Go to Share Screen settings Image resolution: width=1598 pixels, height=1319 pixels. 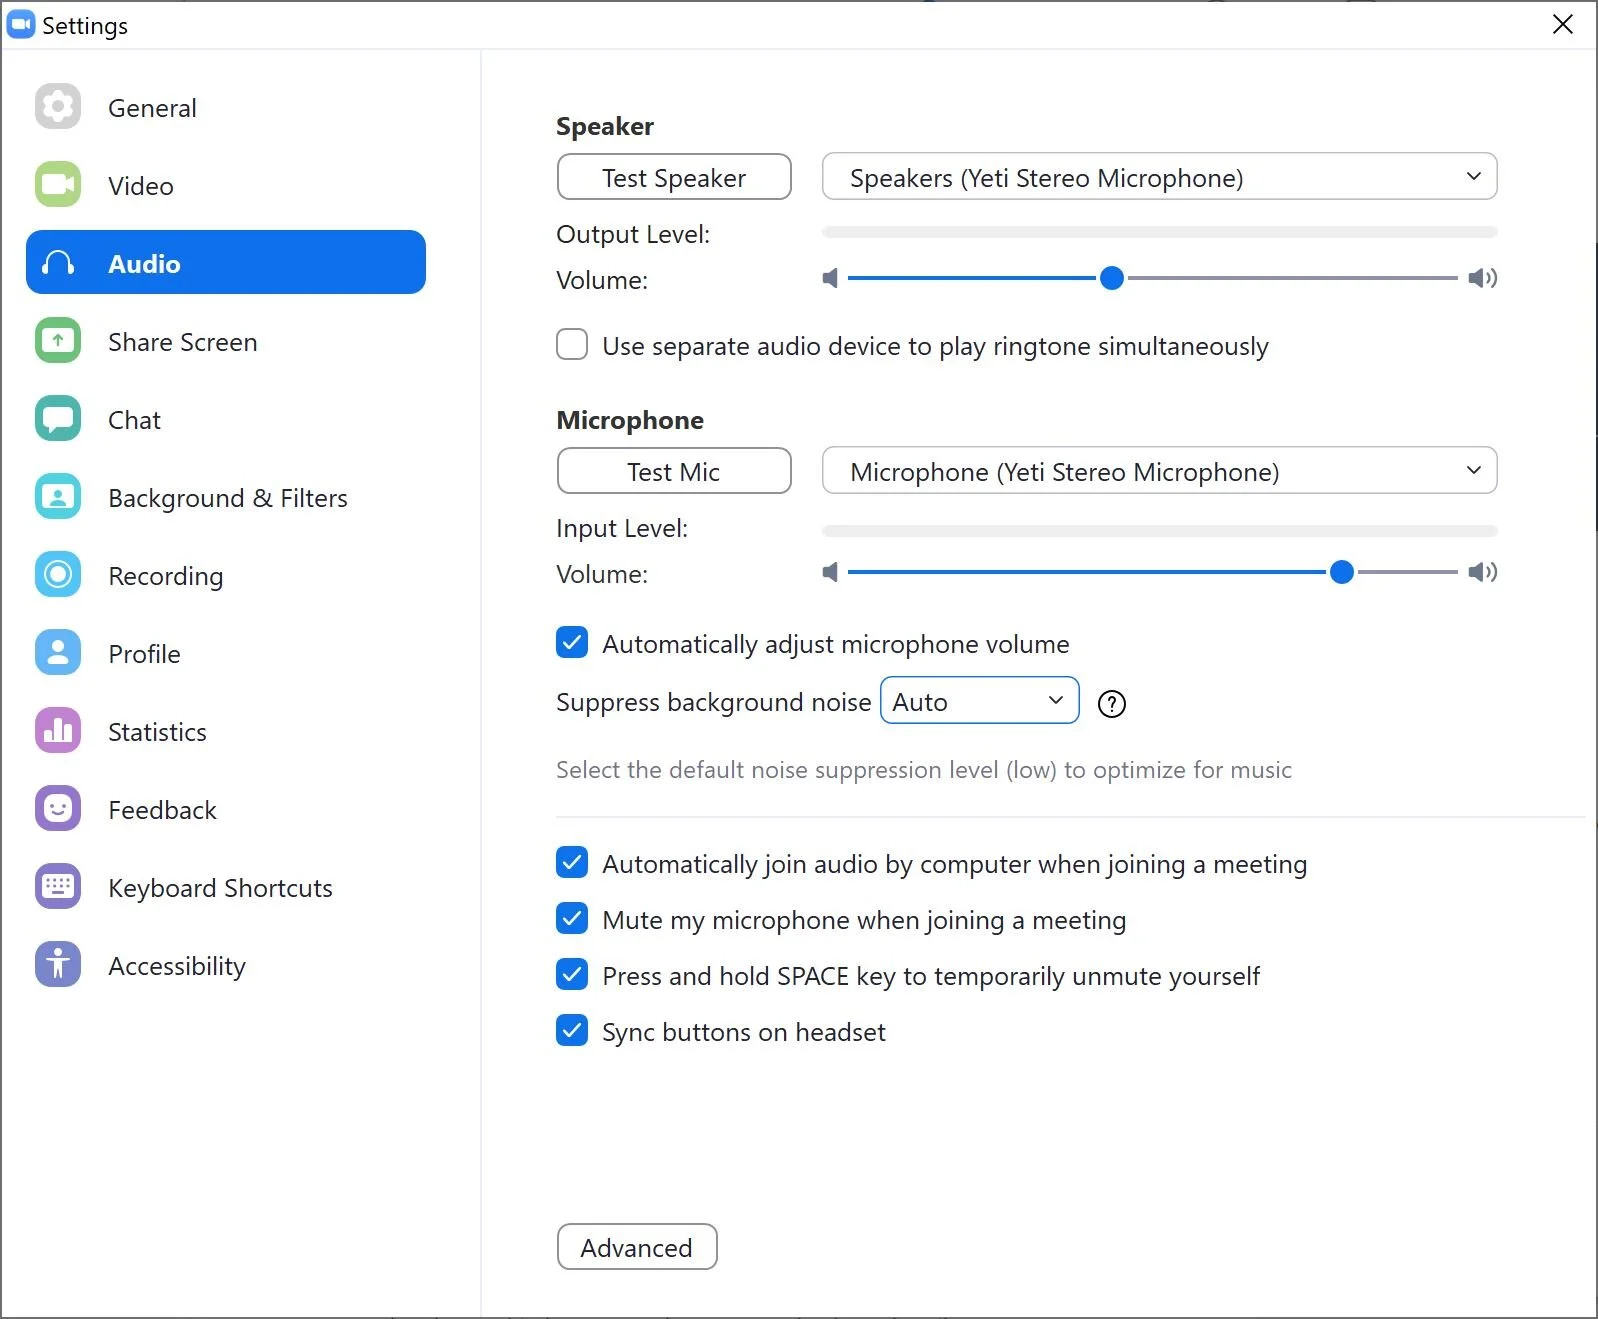click(x=226, y=341)
